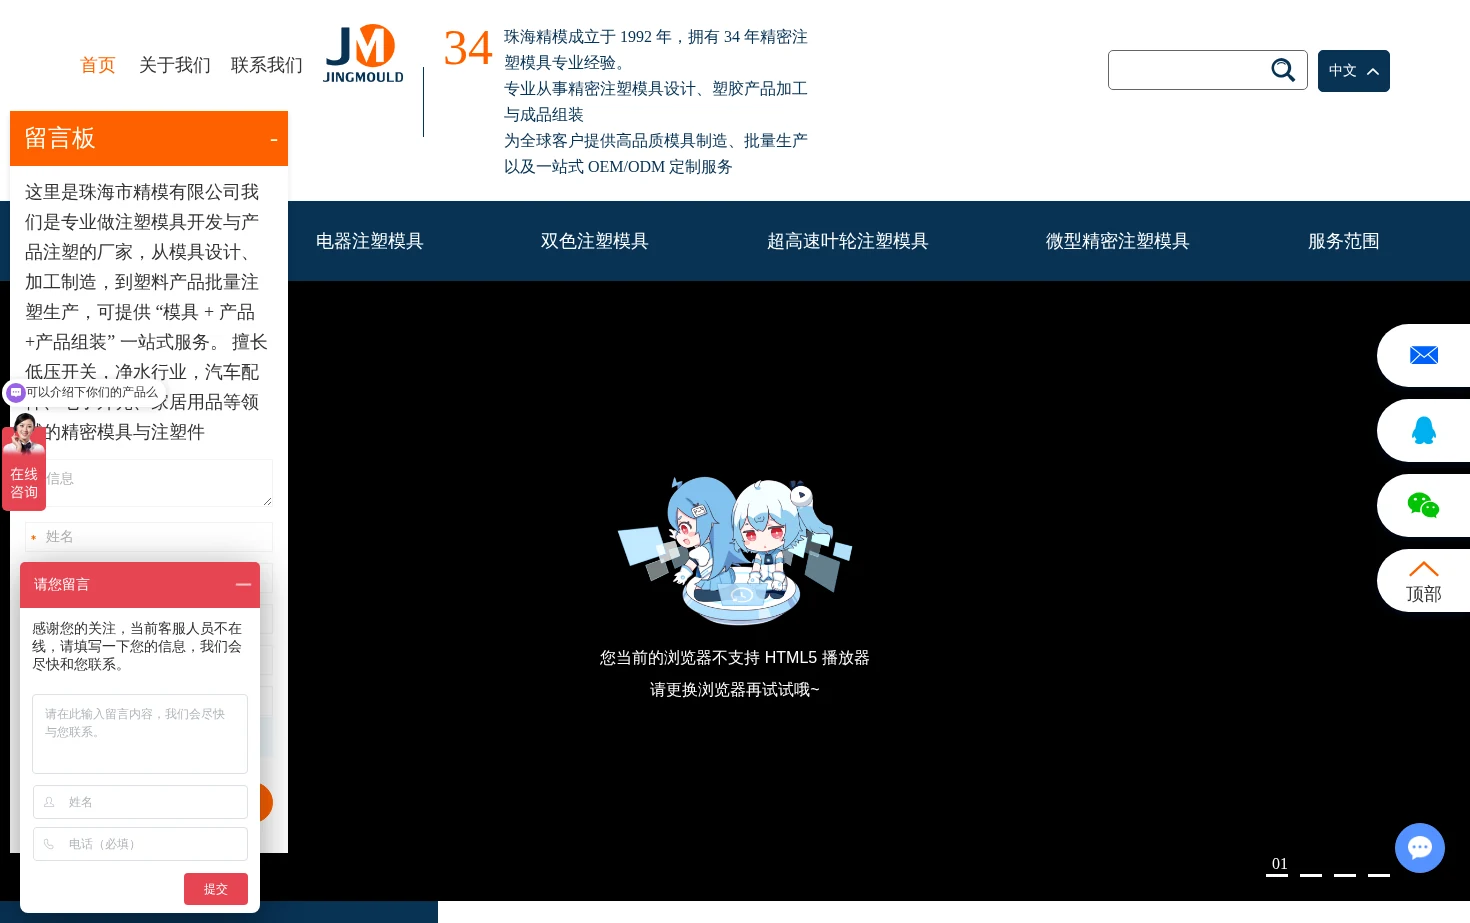Select 微型精密注塑模具 menu item

click(x=1118, y=241)
